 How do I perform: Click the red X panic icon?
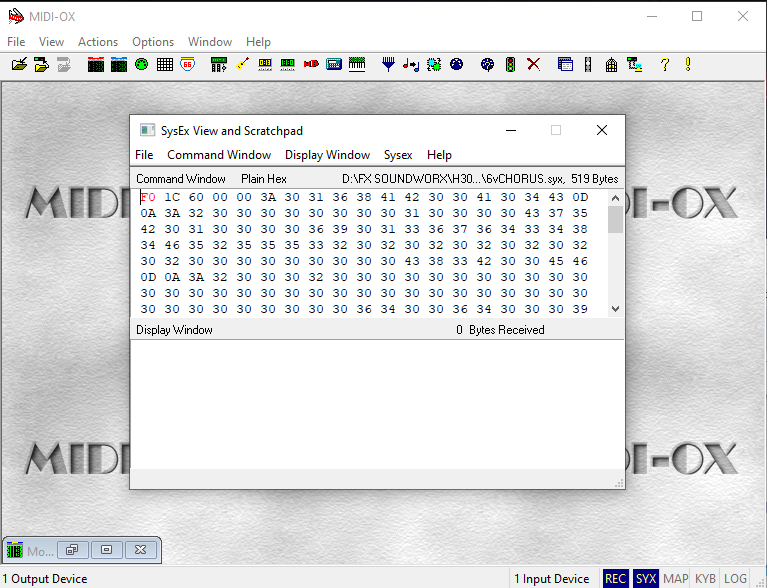pyautogui.click(x=533, y=64)
